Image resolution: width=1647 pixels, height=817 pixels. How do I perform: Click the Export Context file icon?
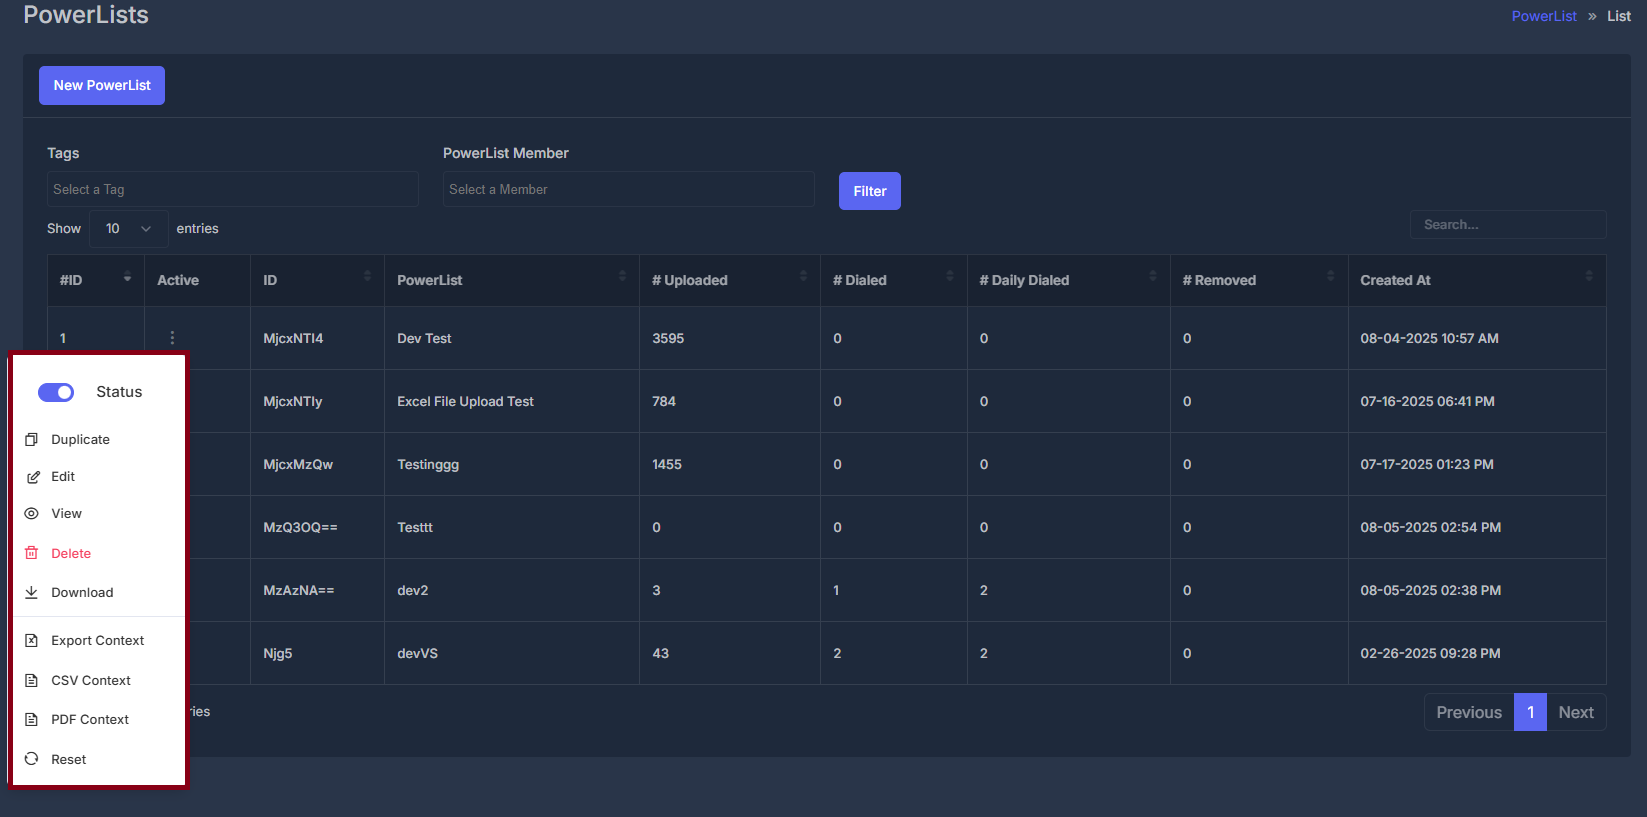coord(32,640)
